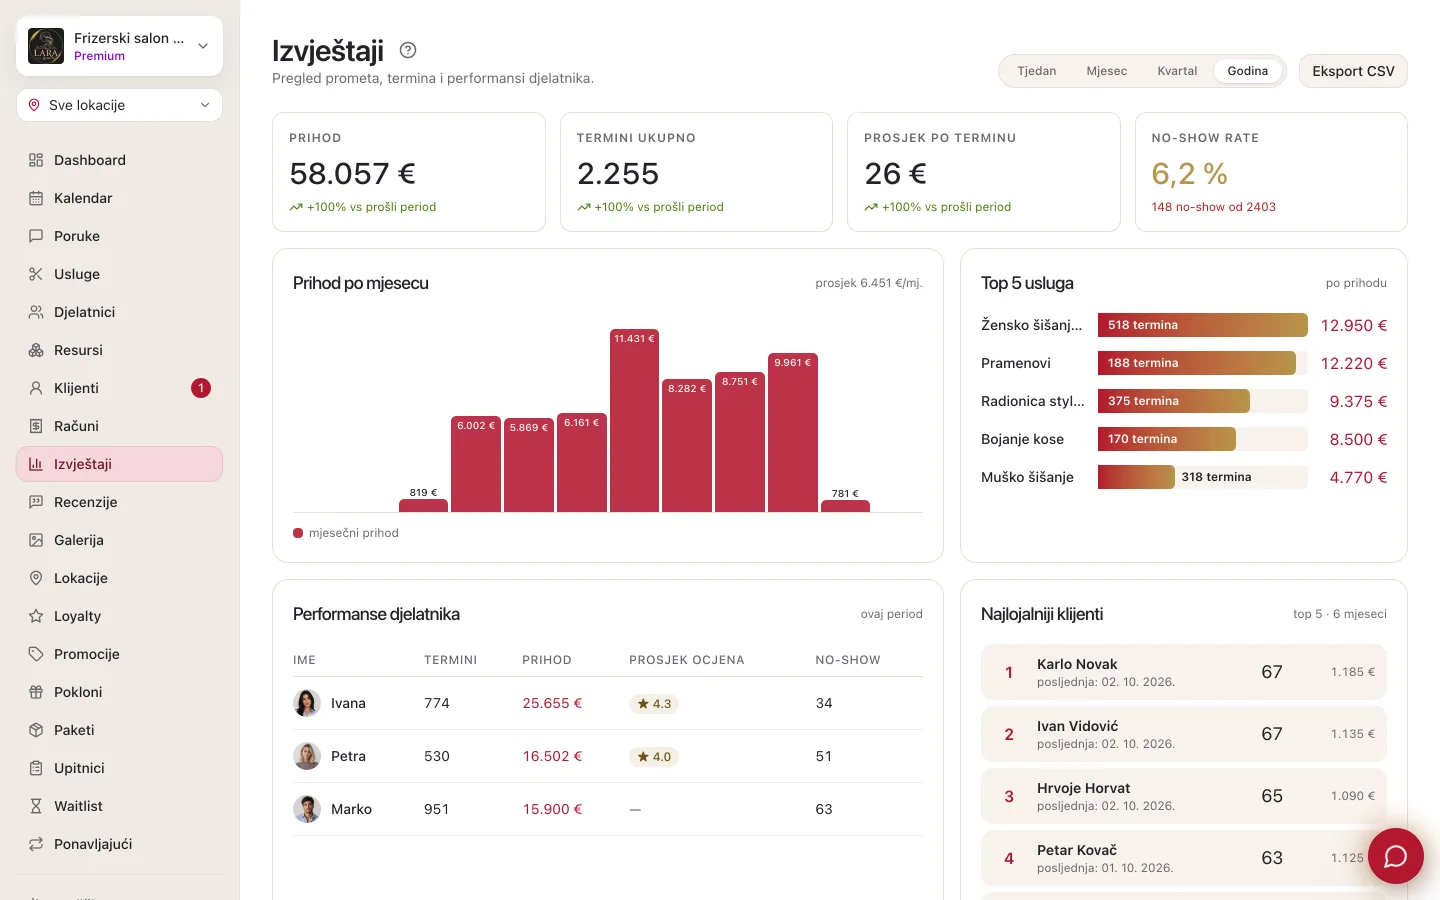This screenshot has height=900, width=1440.
Task: Go to Poruke messages section
Action: pyautogui.click(x=119, y=236)
